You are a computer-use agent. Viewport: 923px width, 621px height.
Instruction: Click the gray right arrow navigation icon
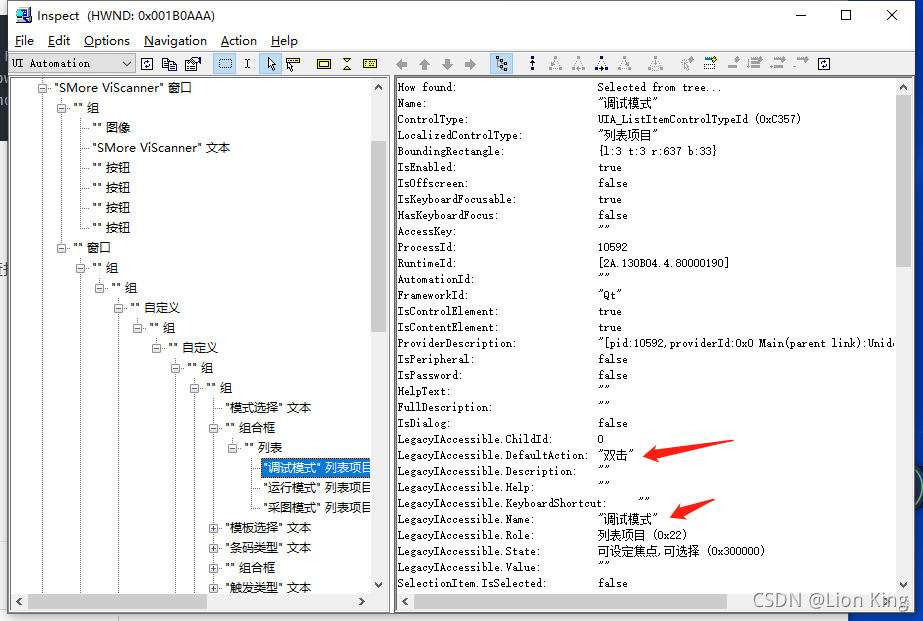tap(470, 64)
